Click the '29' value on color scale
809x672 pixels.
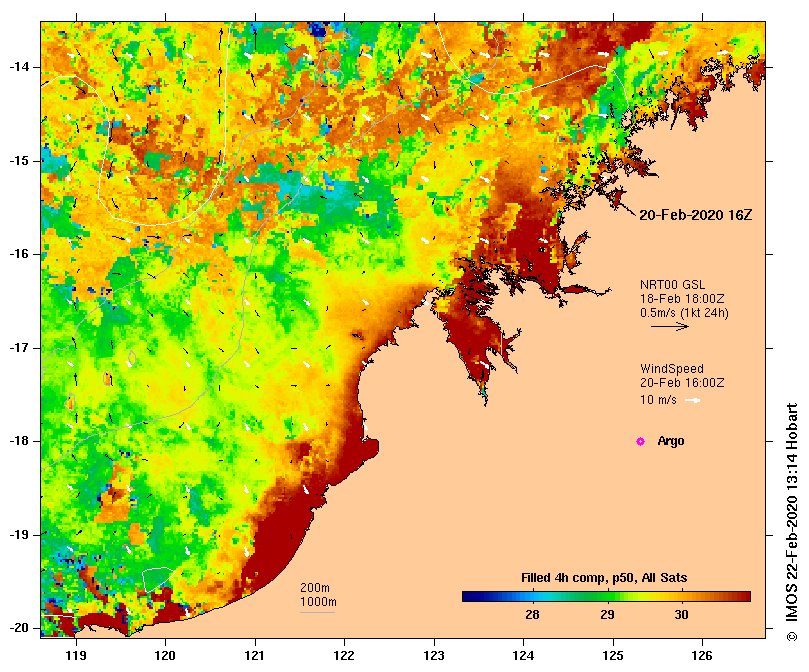tap(607, 615)
